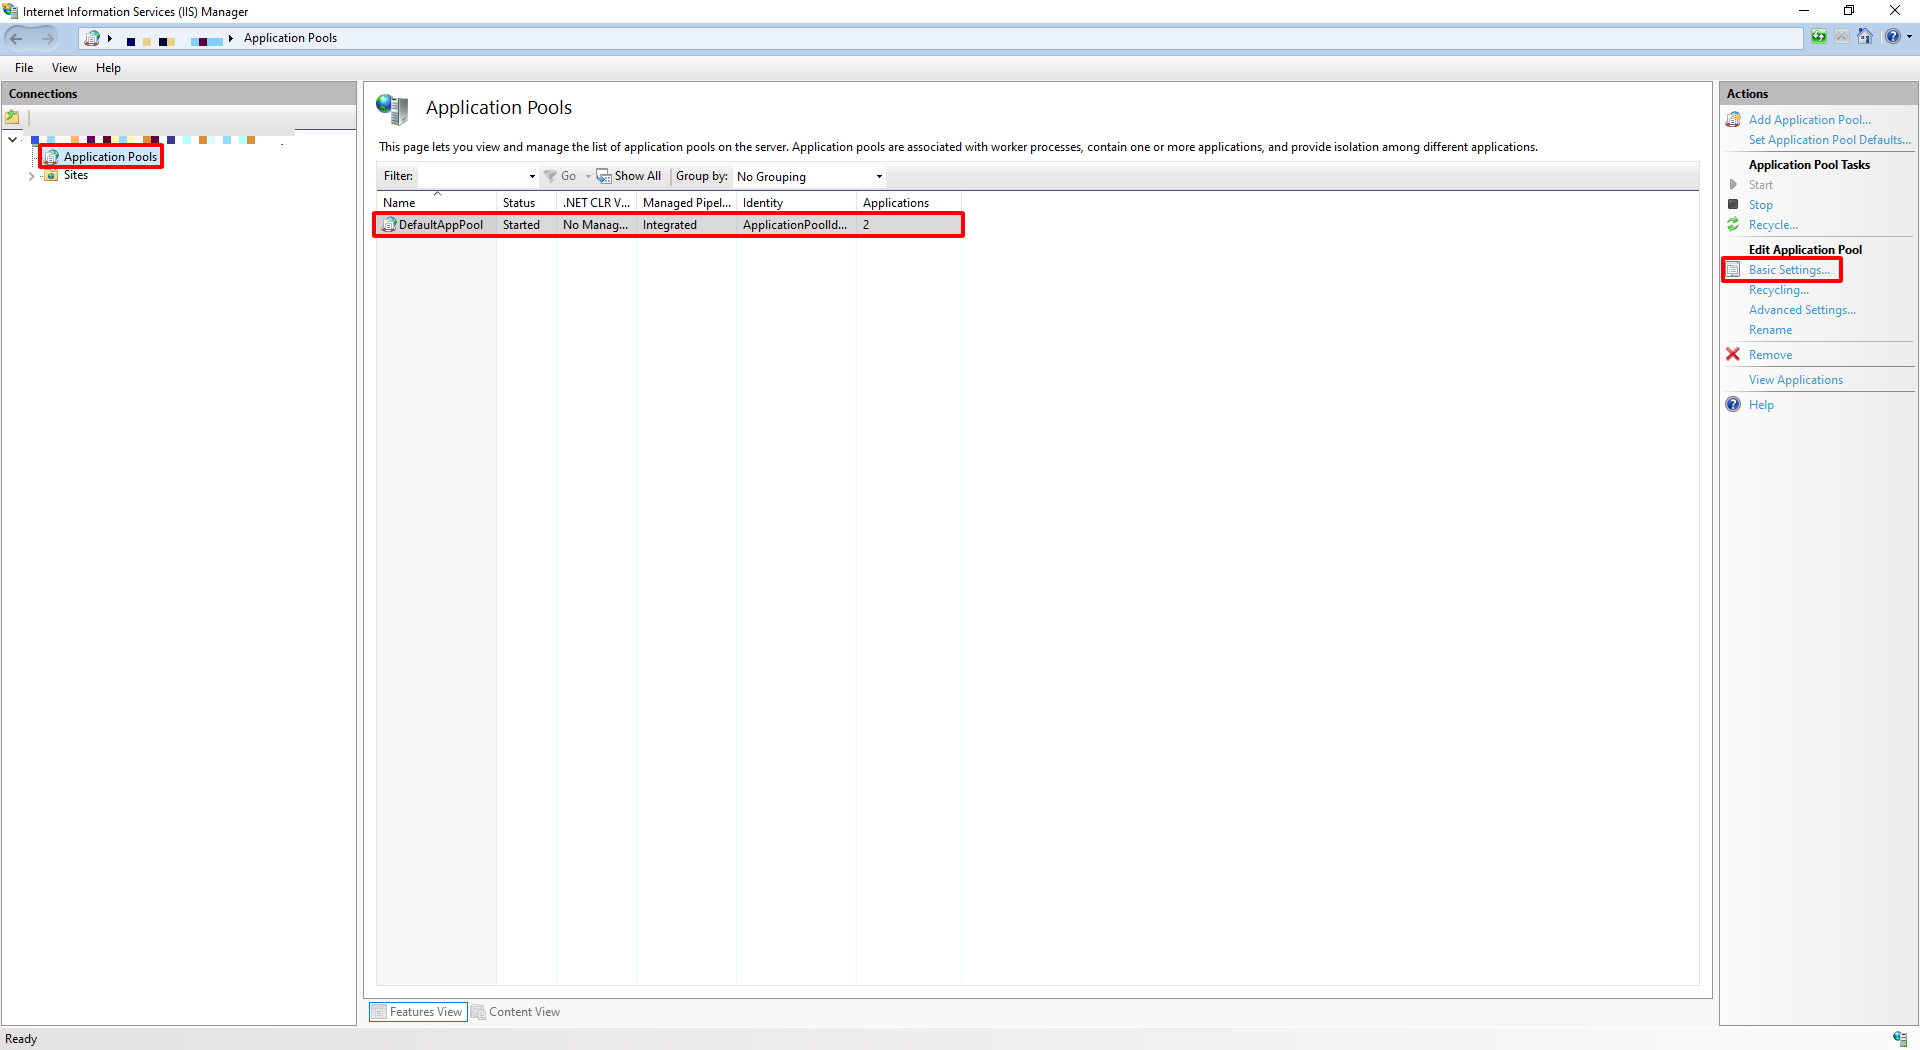Viewport: 1920px width, 1050px height.
Task: Stop the selected application pool
Action: click(1760, 205)
